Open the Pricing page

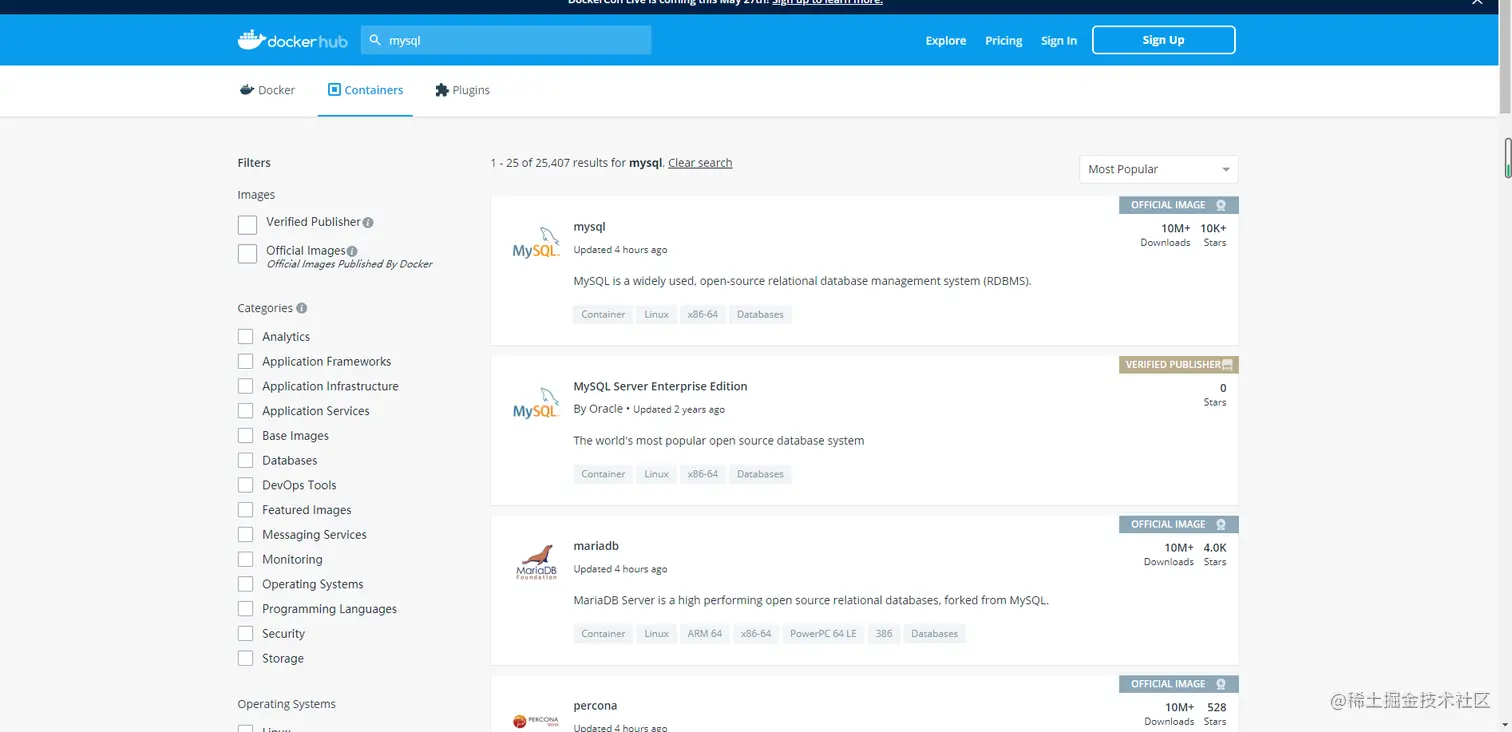click(x=1004, y=40)
